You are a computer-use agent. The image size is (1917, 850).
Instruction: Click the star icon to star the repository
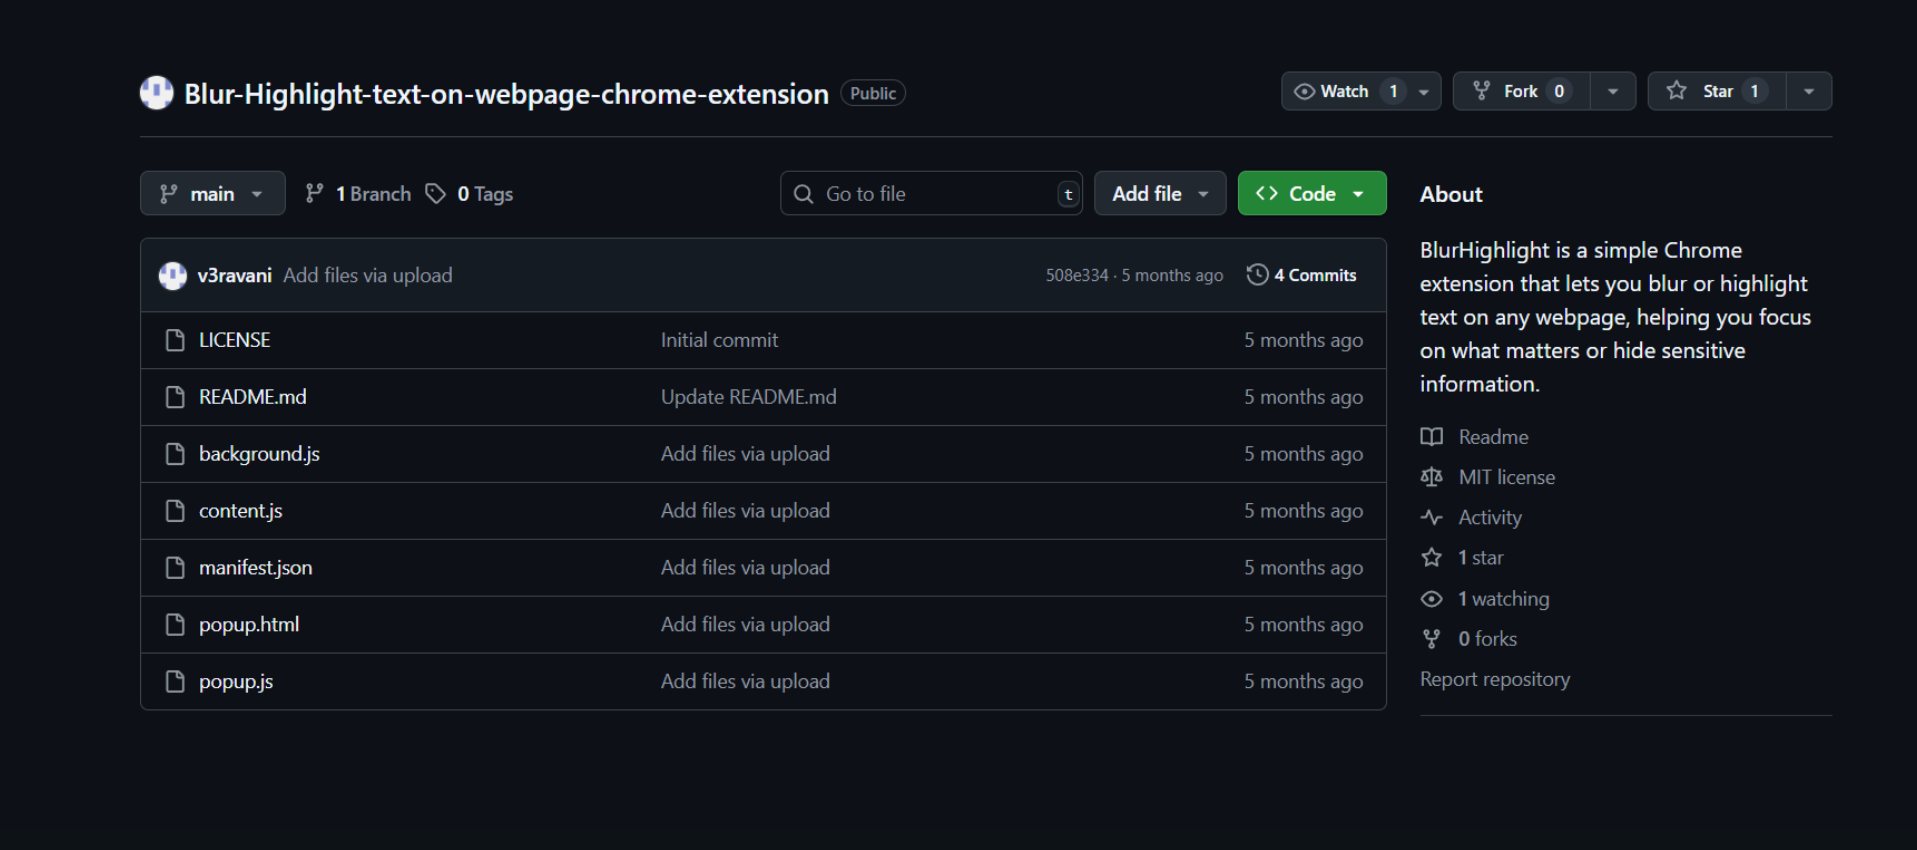click(x=1677, y=91)
